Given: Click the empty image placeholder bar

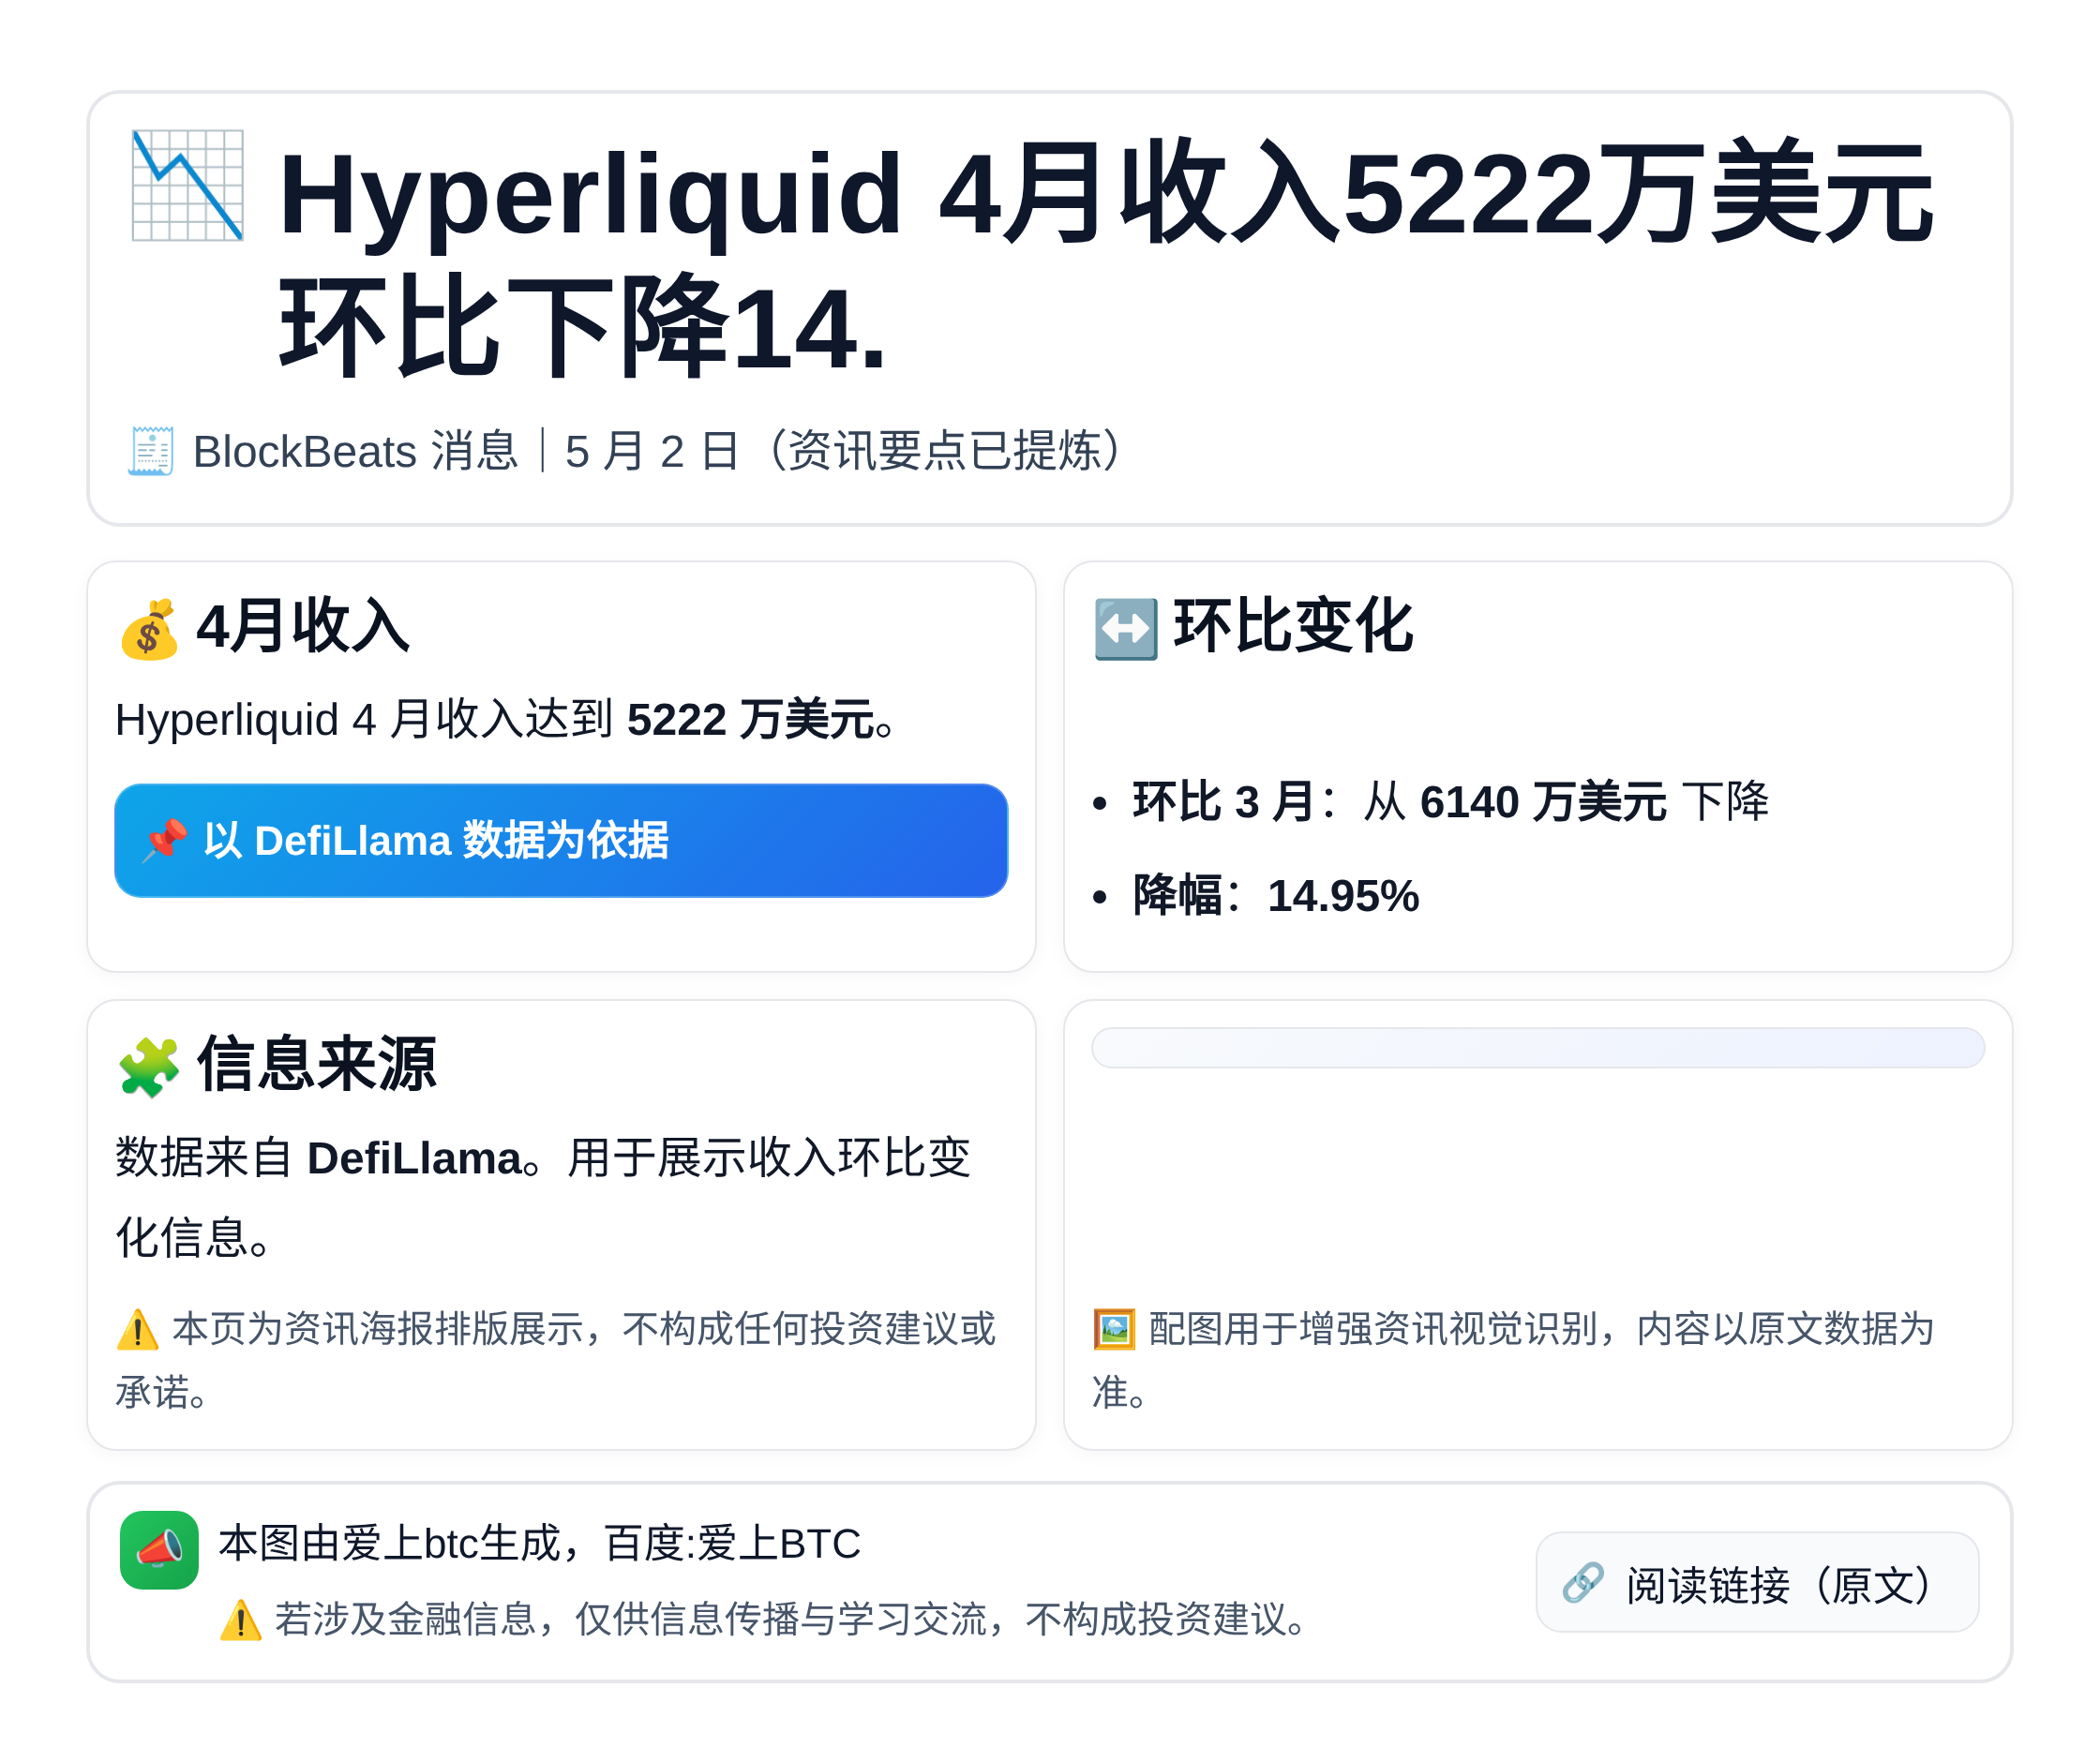Looking at the screenshot, I should coord(1538,1048).
